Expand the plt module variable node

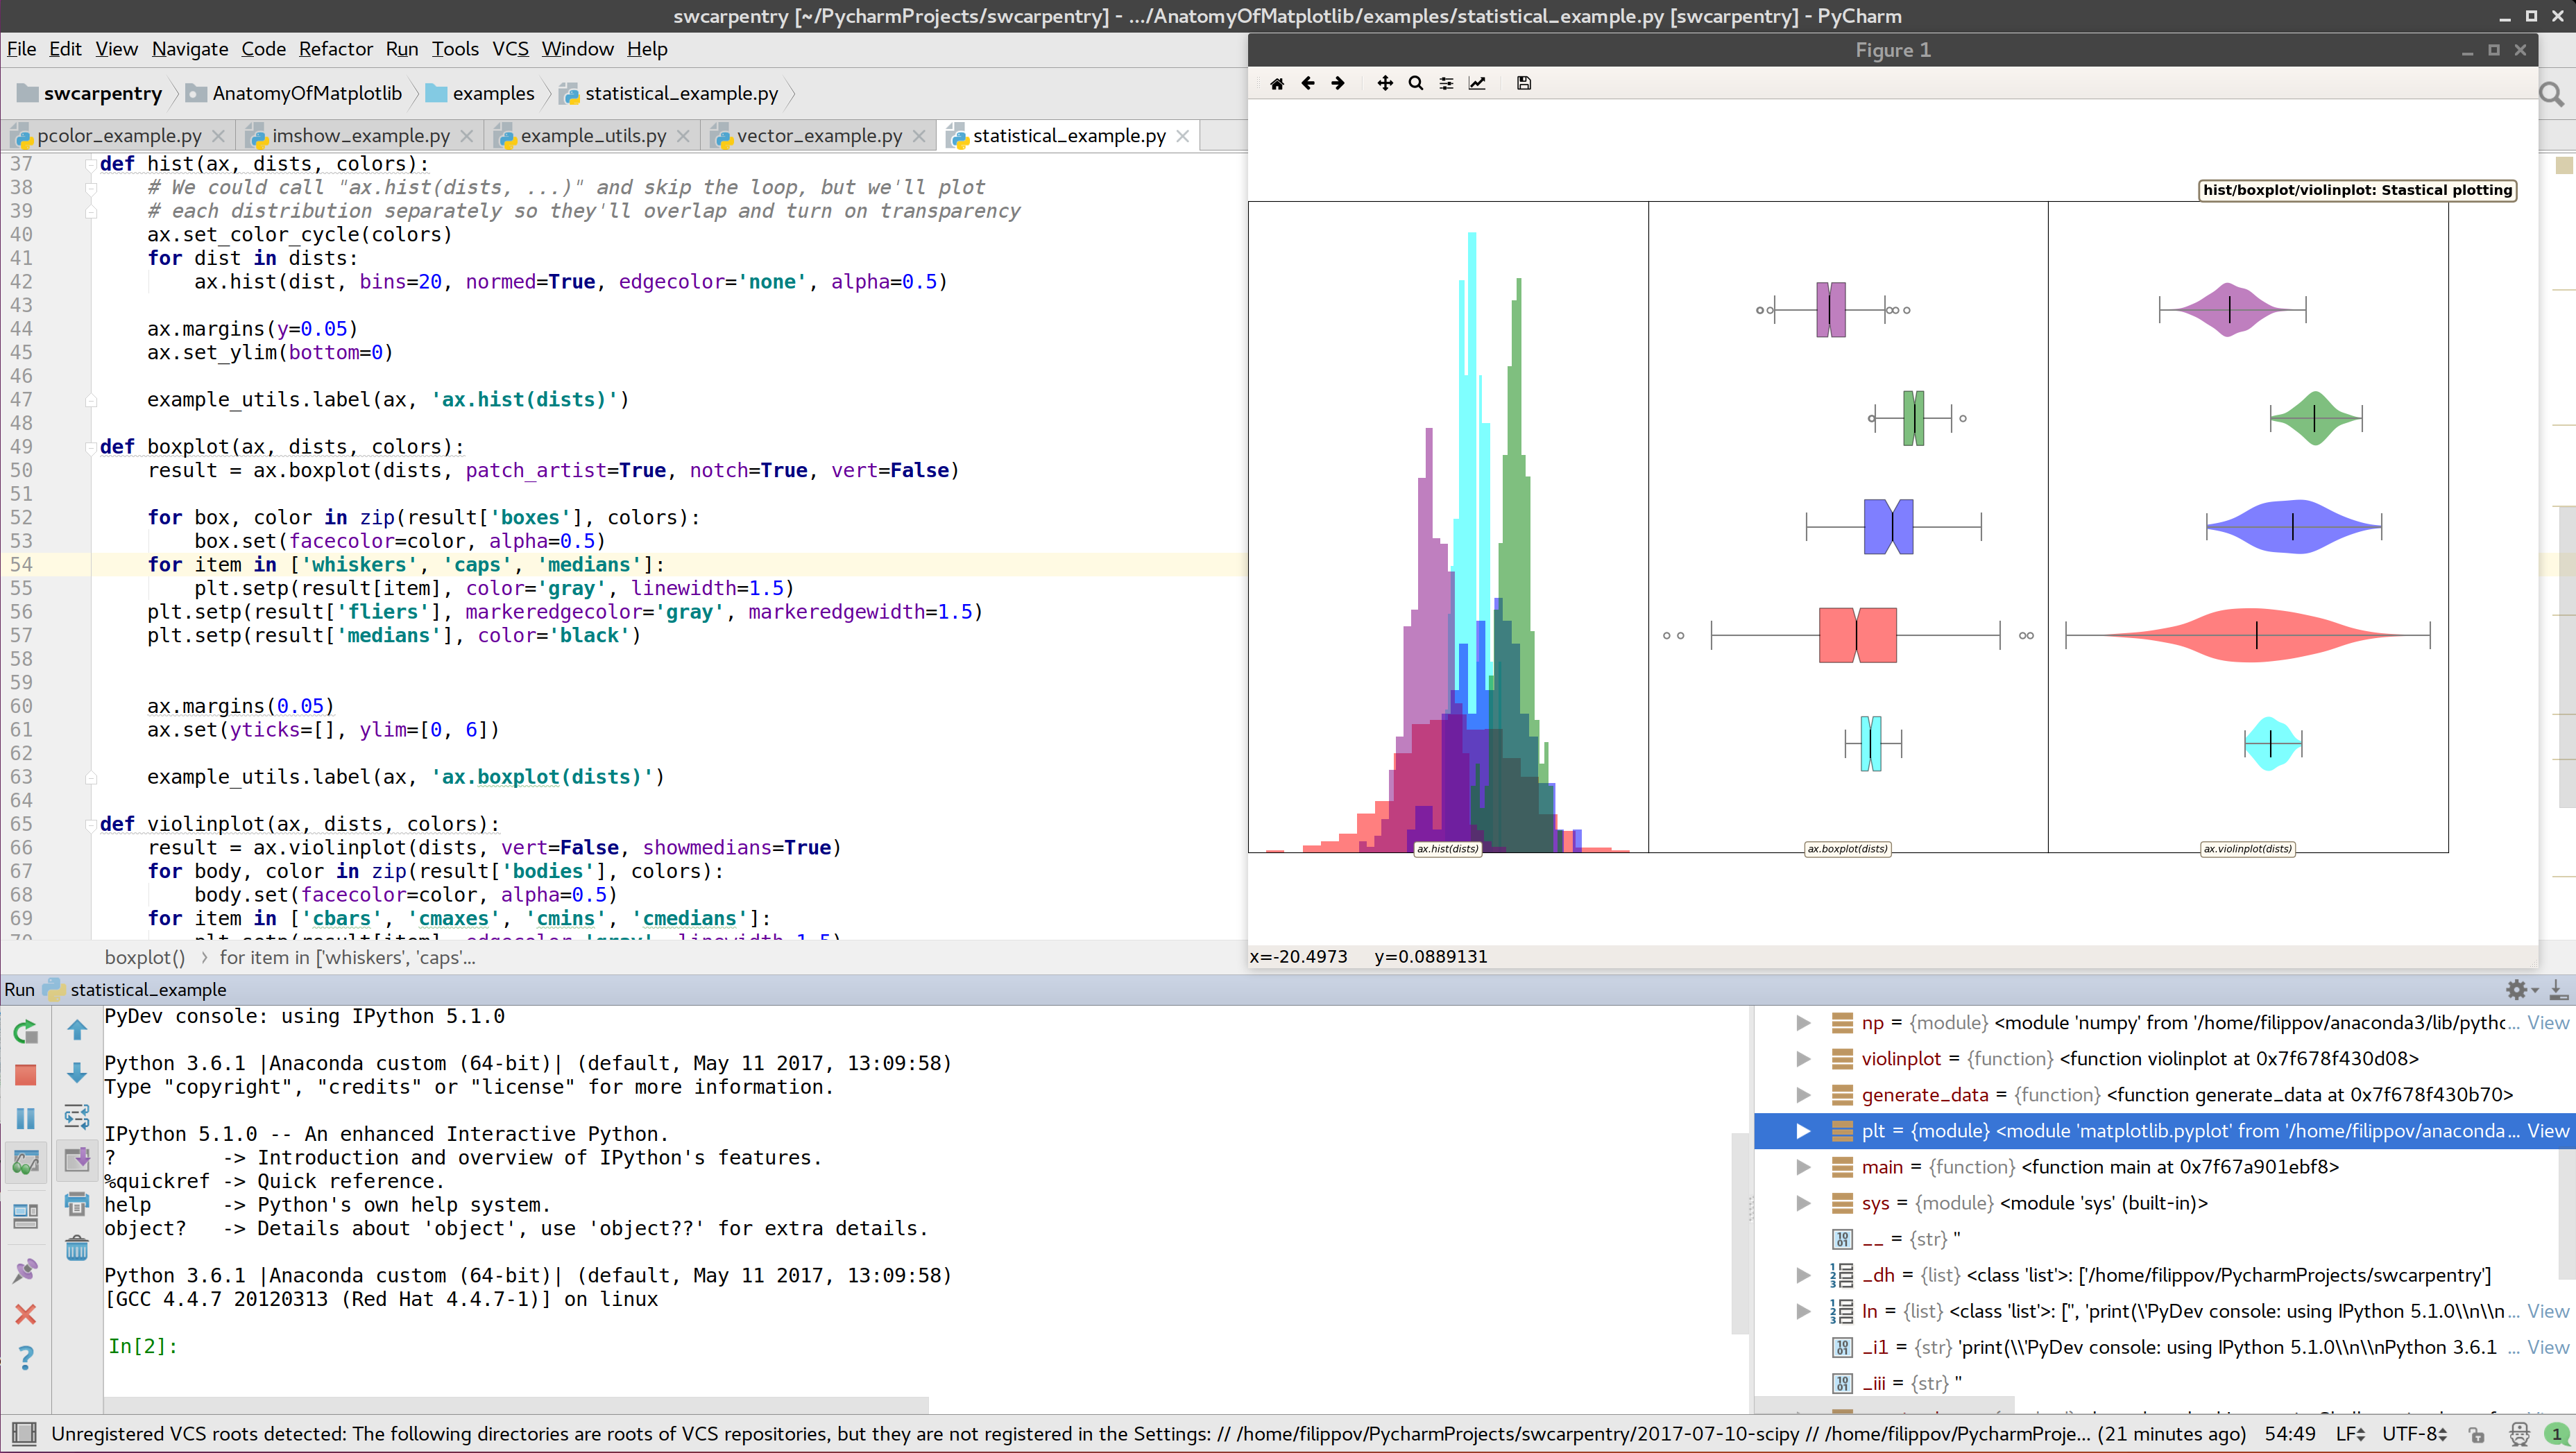point(1803,1131)
